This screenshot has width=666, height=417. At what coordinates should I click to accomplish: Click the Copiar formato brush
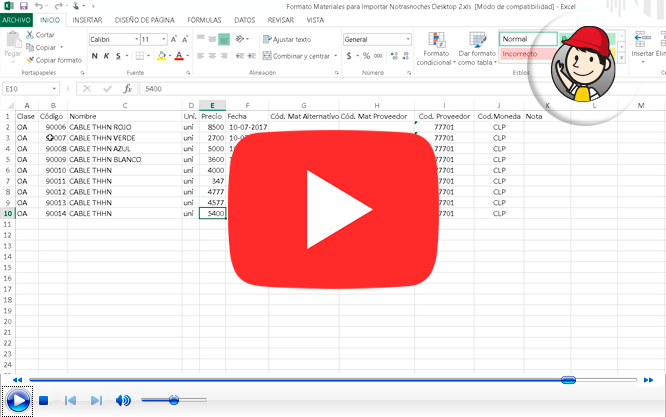click(54, 60)
